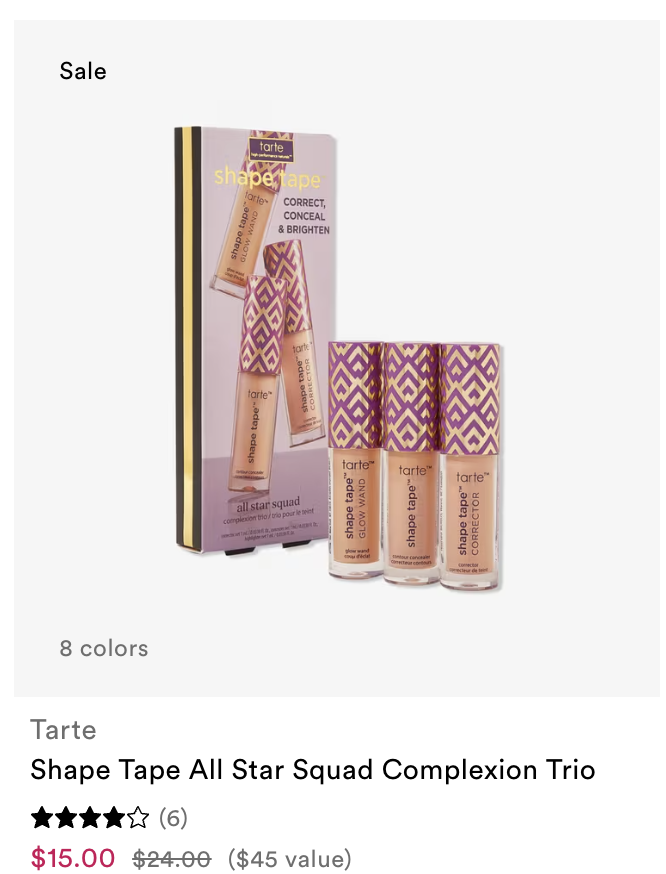Screen dimensions: 666x874
Task: Click the Correct, Conceal & Brighten box text
Action: click(304, 216)
